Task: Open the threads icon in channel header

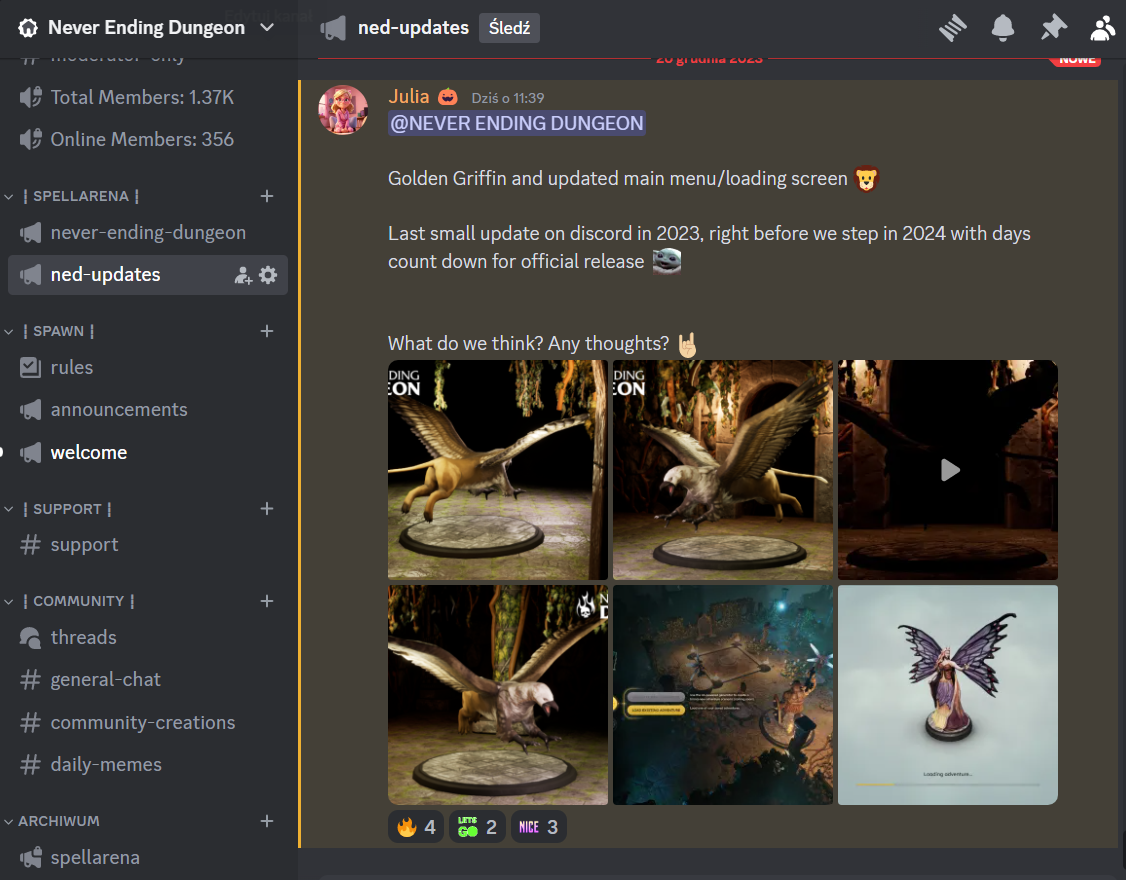Action: coord(953,28)
